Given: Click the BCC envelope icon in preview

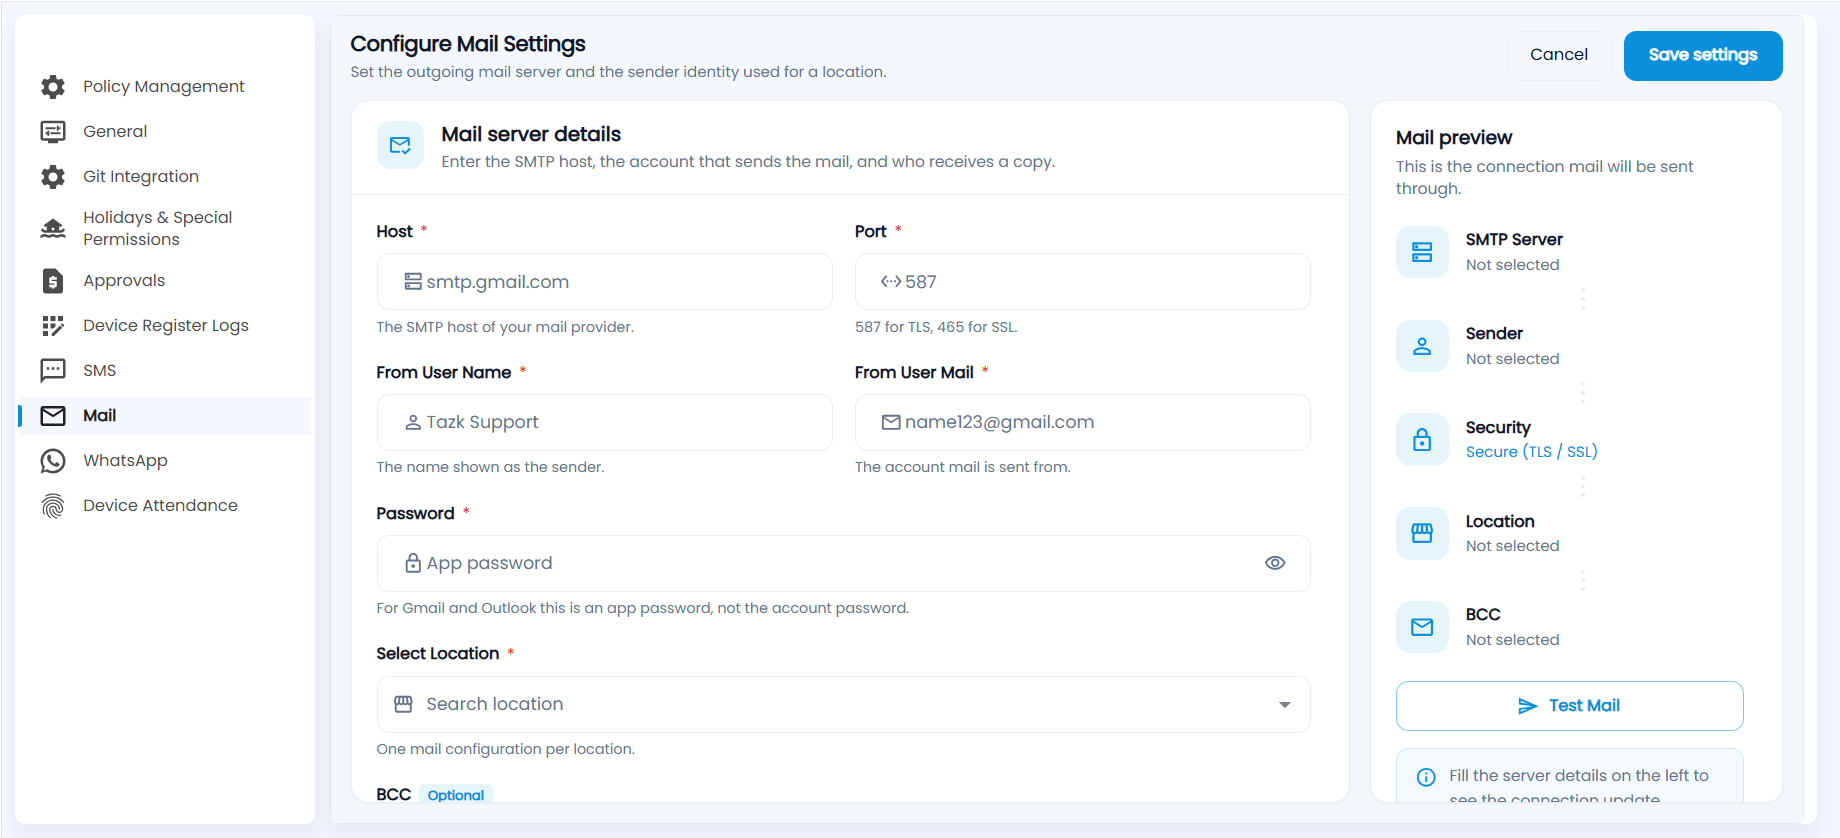Looking at the screenshot, I should click(x=1422, y=627).
